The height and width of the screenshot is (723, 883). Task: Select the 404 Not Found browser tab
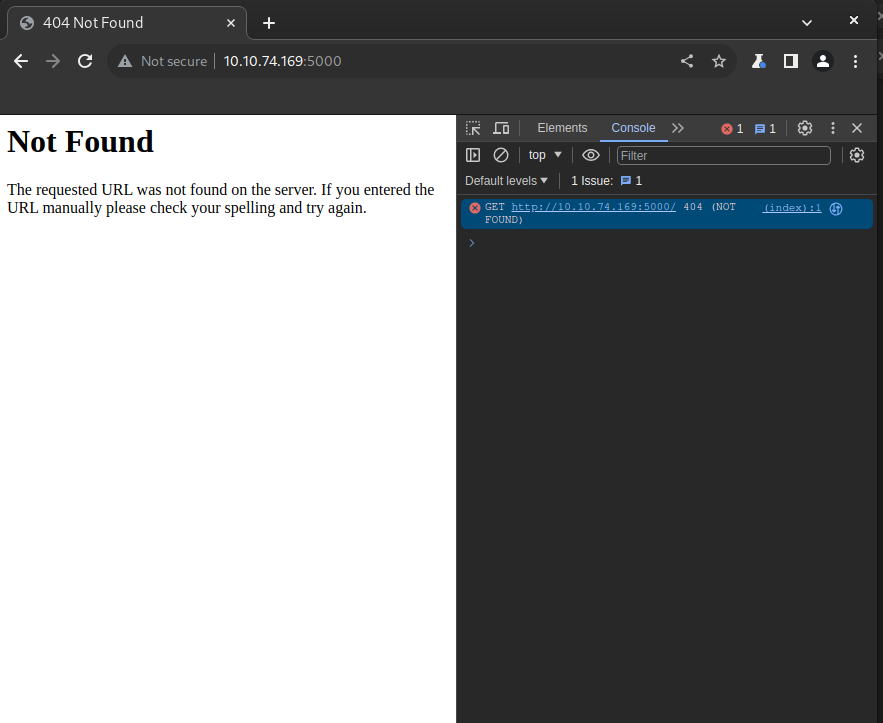127,23
